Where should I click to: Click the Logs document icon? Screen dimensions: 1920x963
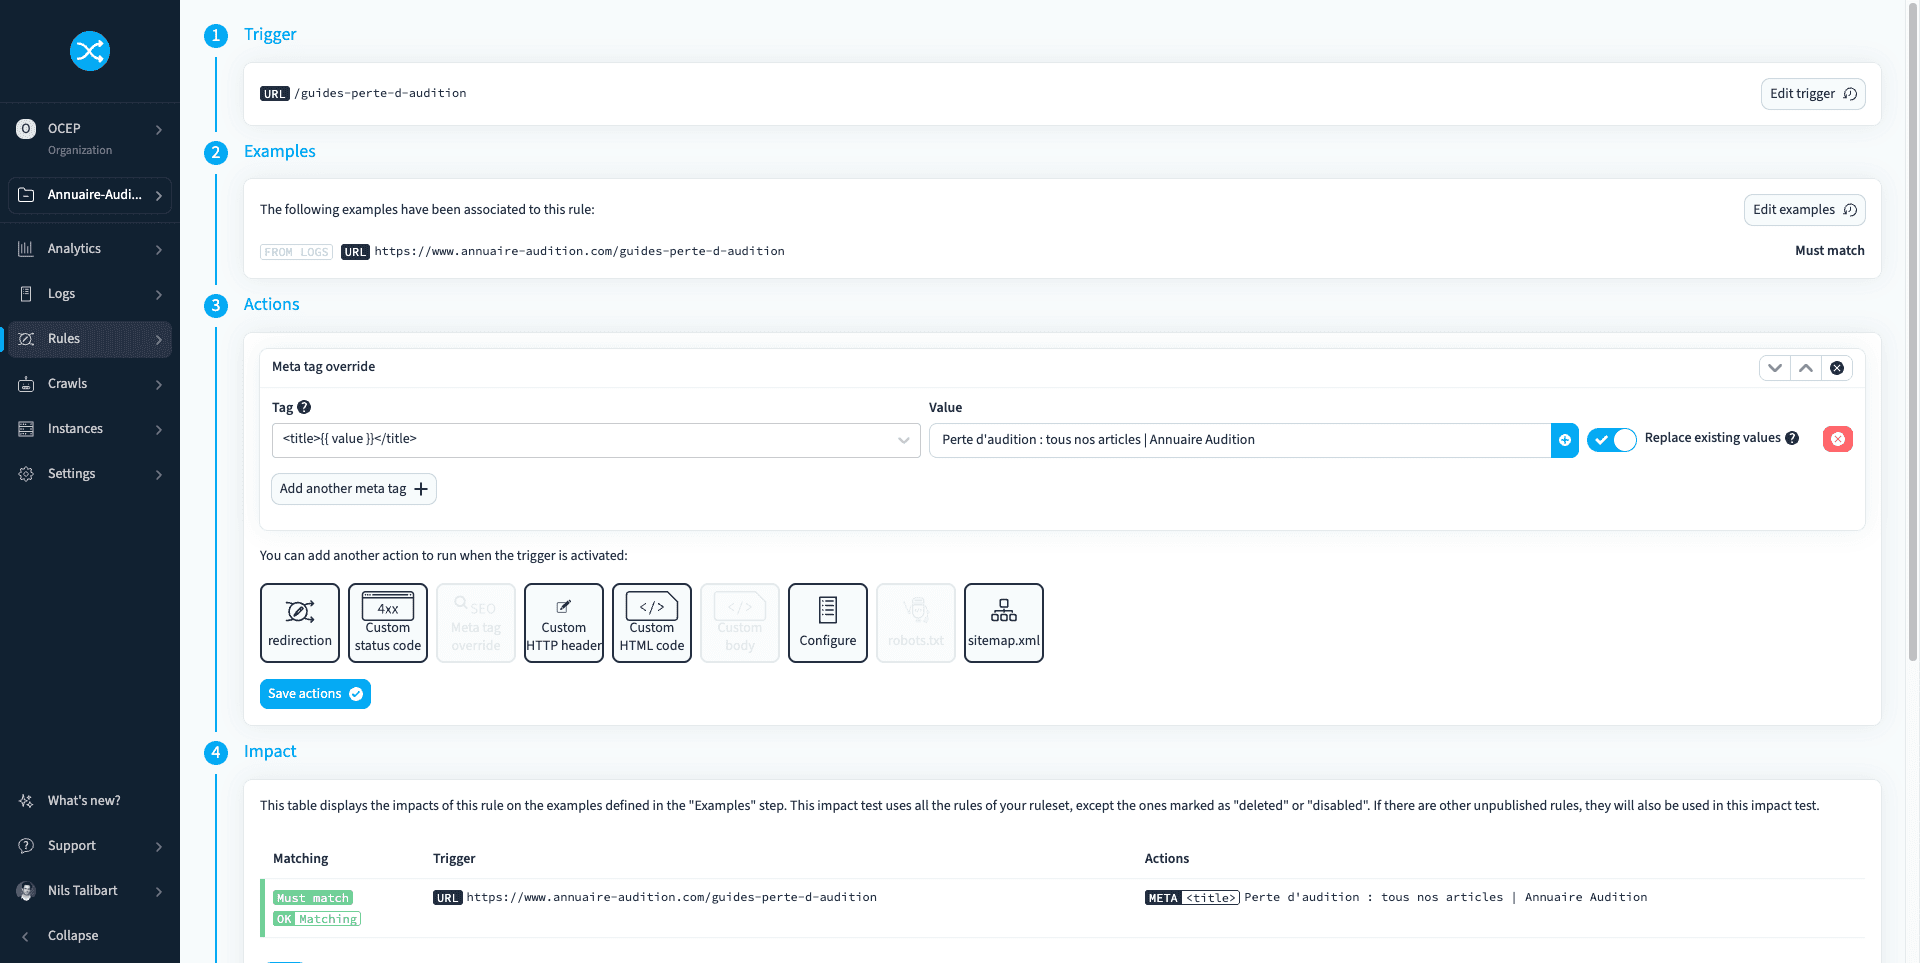[x=26, y=294]
